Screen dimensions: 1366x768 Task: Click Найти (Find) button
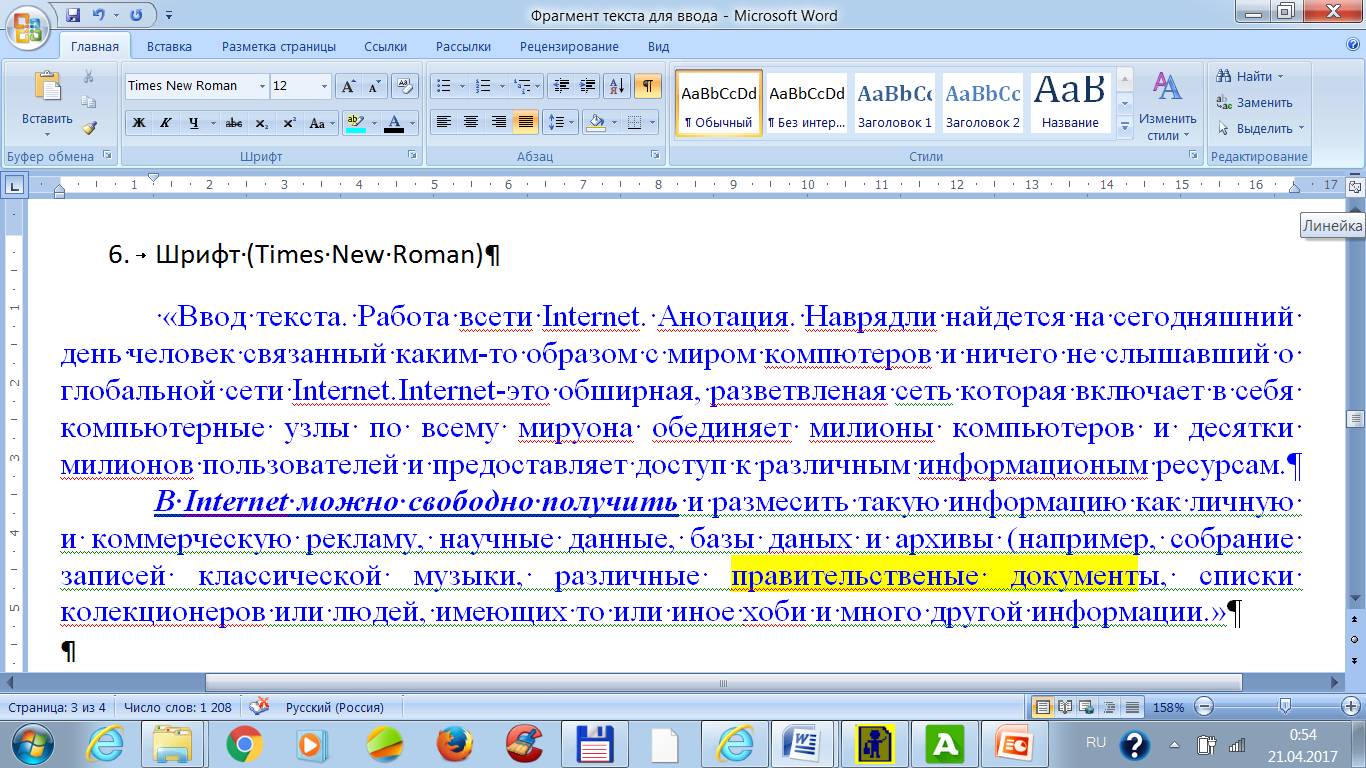pyautogui.click(x=1249, y=76)
